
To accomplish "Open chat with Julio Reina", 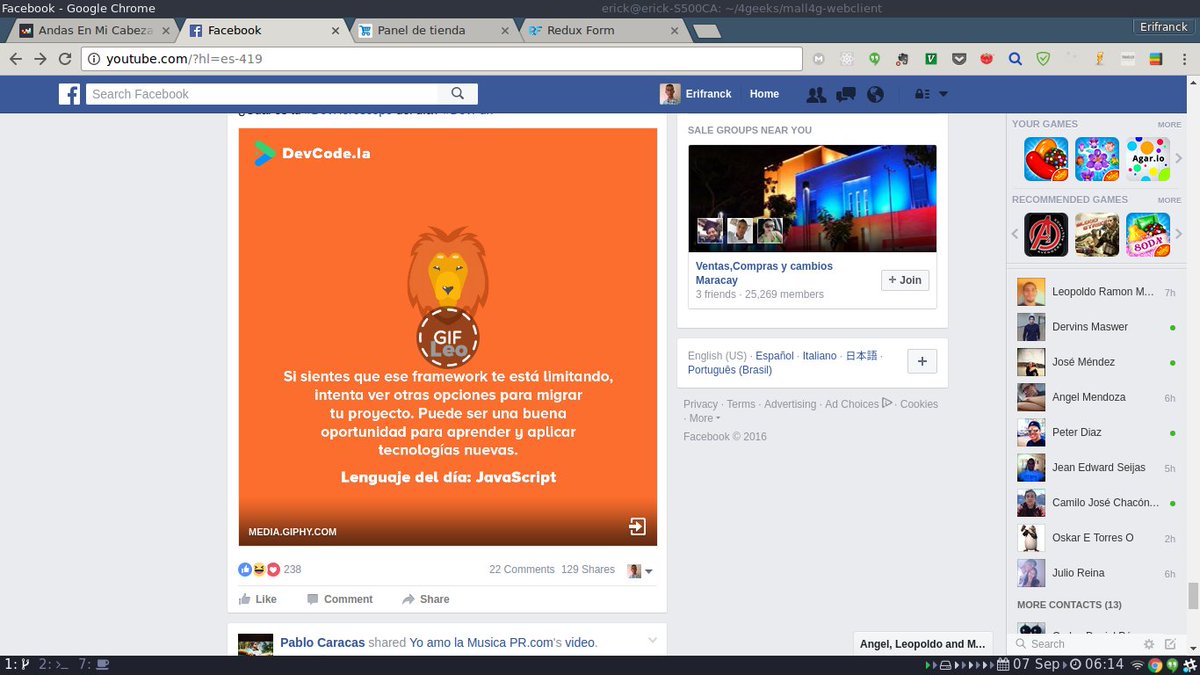I will [1096, 574].
